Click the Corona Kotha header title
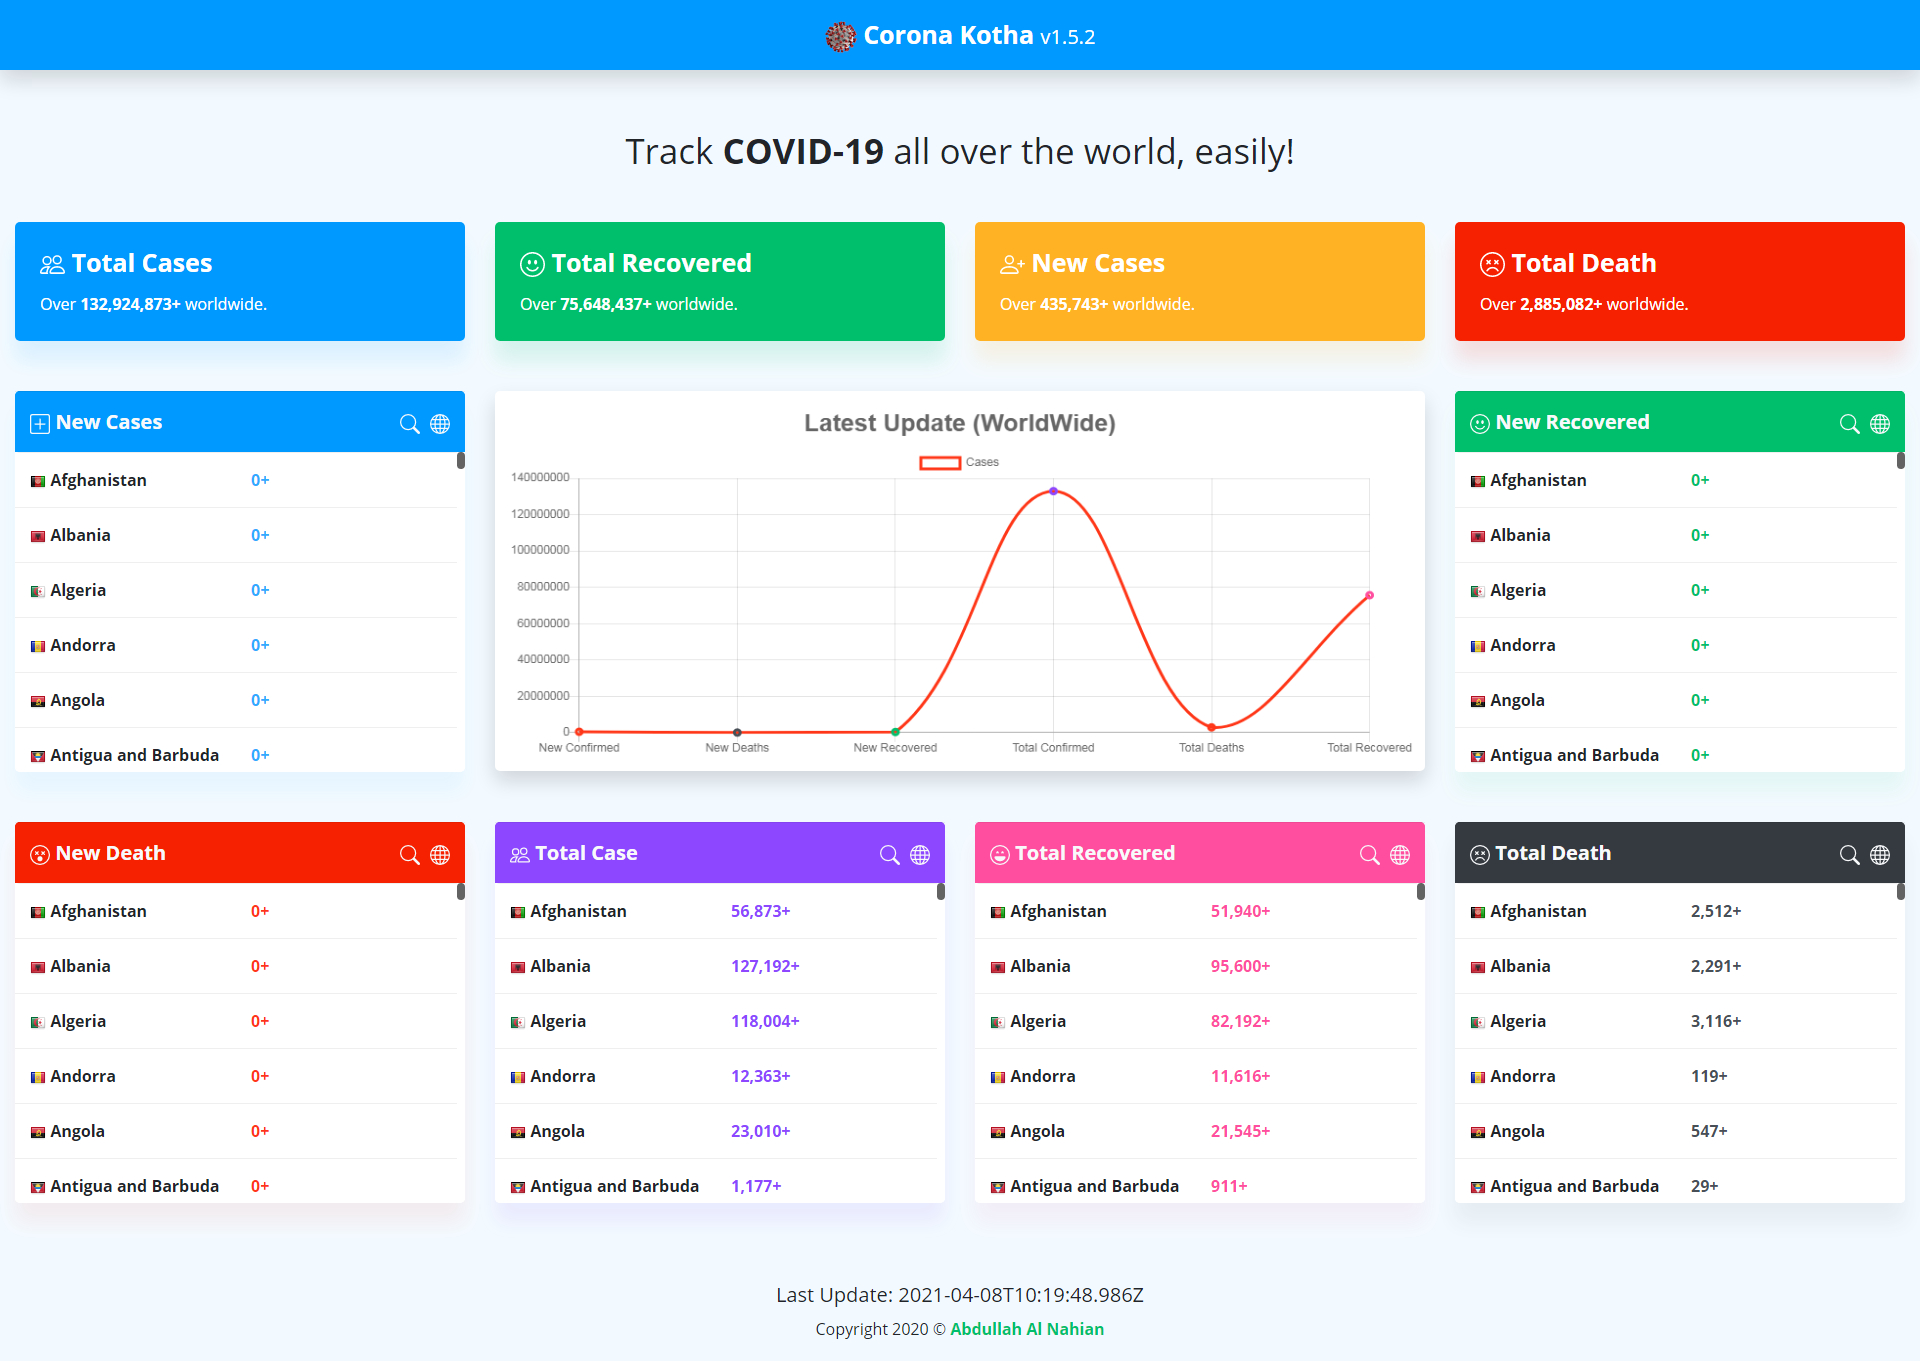Screen dimensions: 1920x1361 947,36
